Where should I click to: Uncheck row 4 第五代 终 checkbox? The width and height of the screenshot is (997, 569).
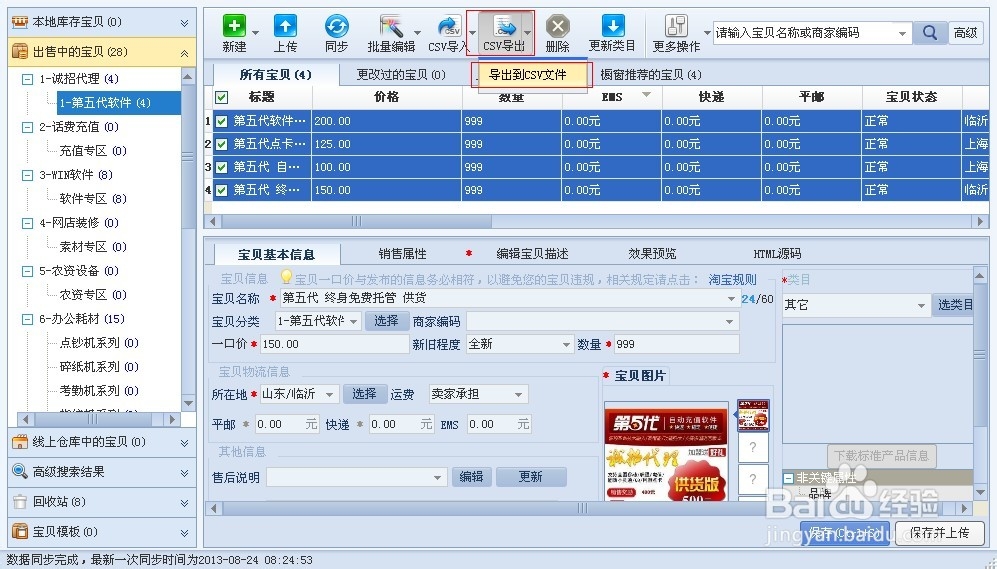[221, 190]
